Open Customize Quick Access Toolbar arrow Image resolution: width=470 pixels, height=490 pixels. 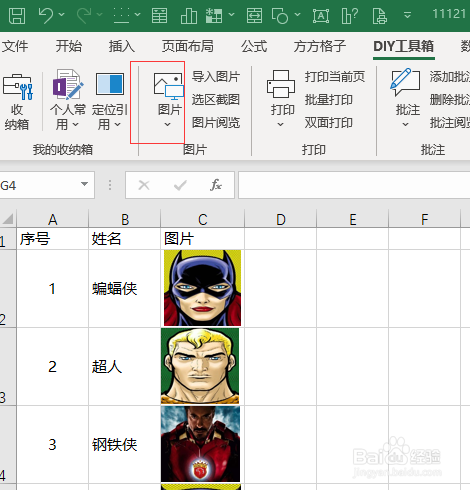tap(407, 15)
